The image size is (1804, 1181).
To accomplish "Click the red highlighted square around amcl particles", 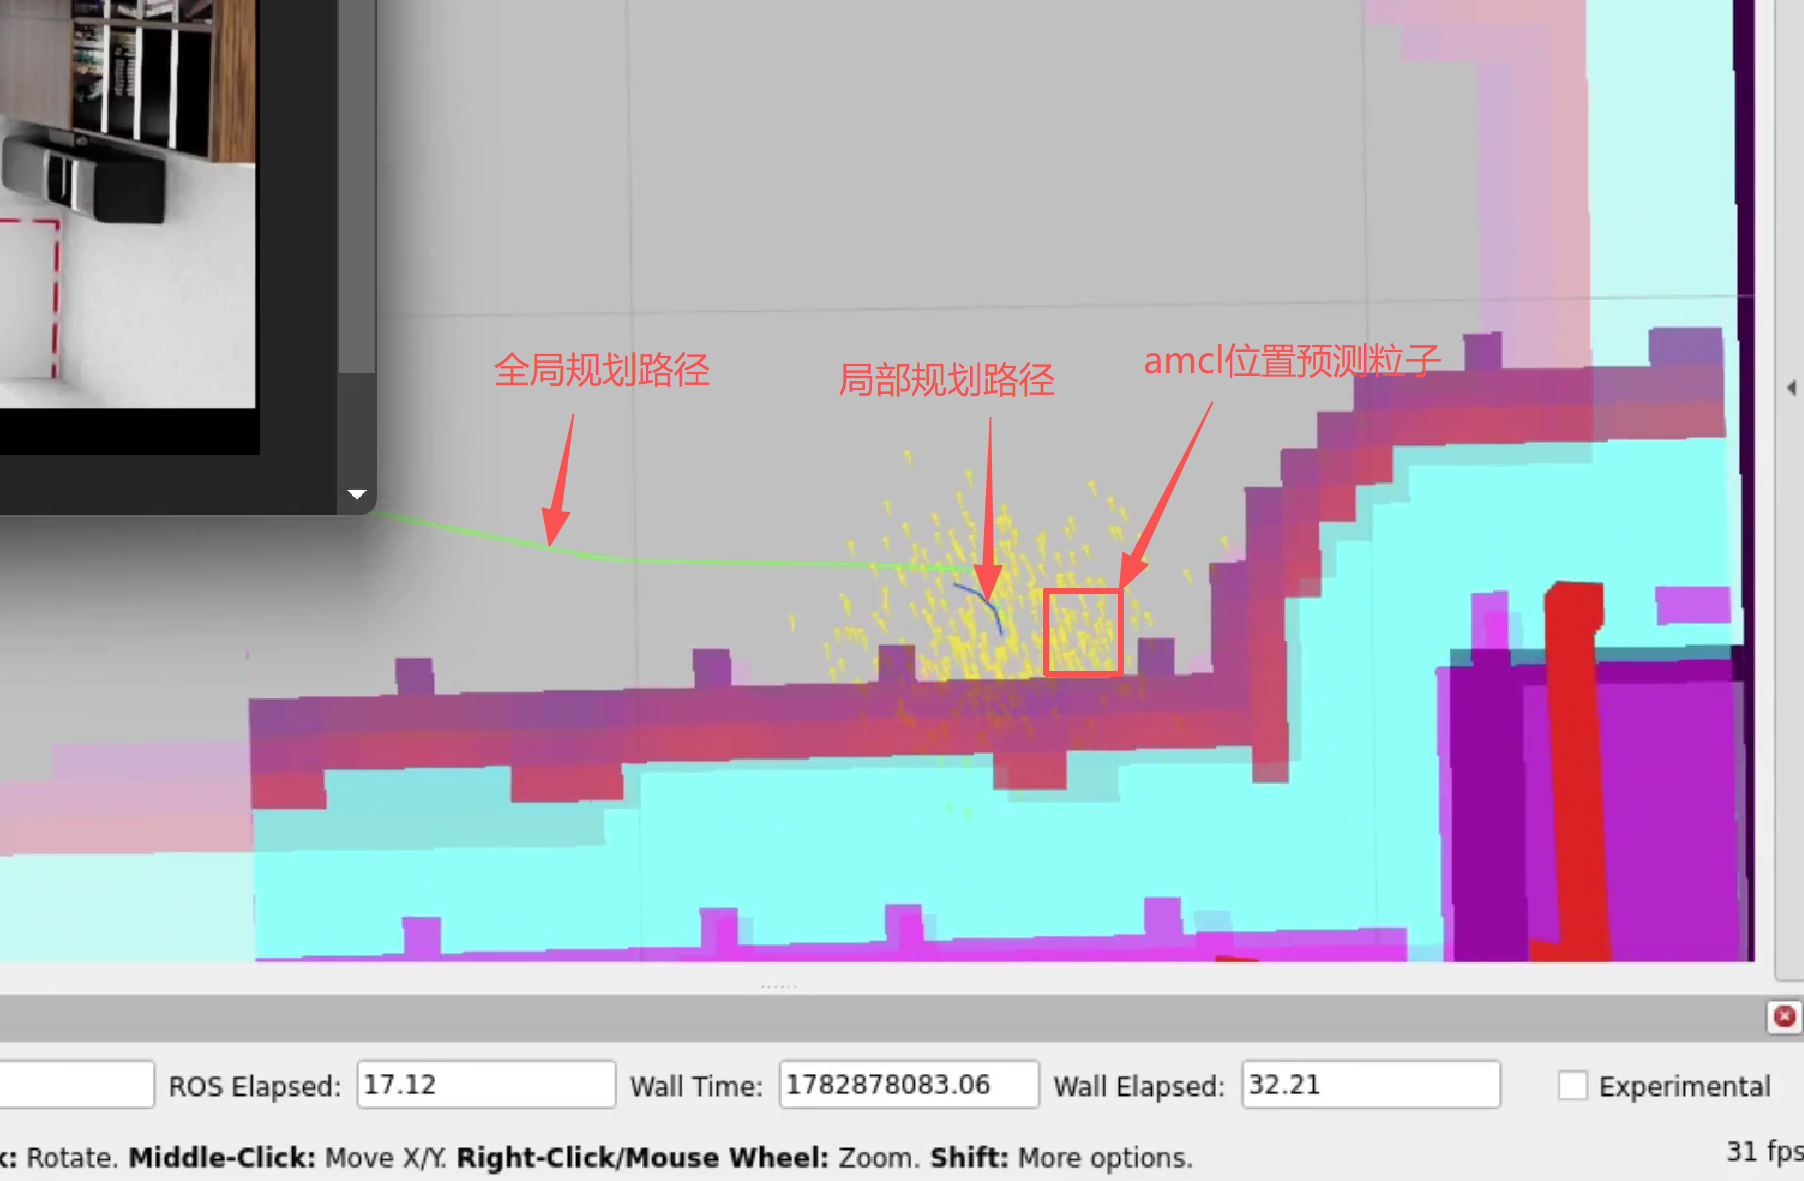I will coord(1083,632).
